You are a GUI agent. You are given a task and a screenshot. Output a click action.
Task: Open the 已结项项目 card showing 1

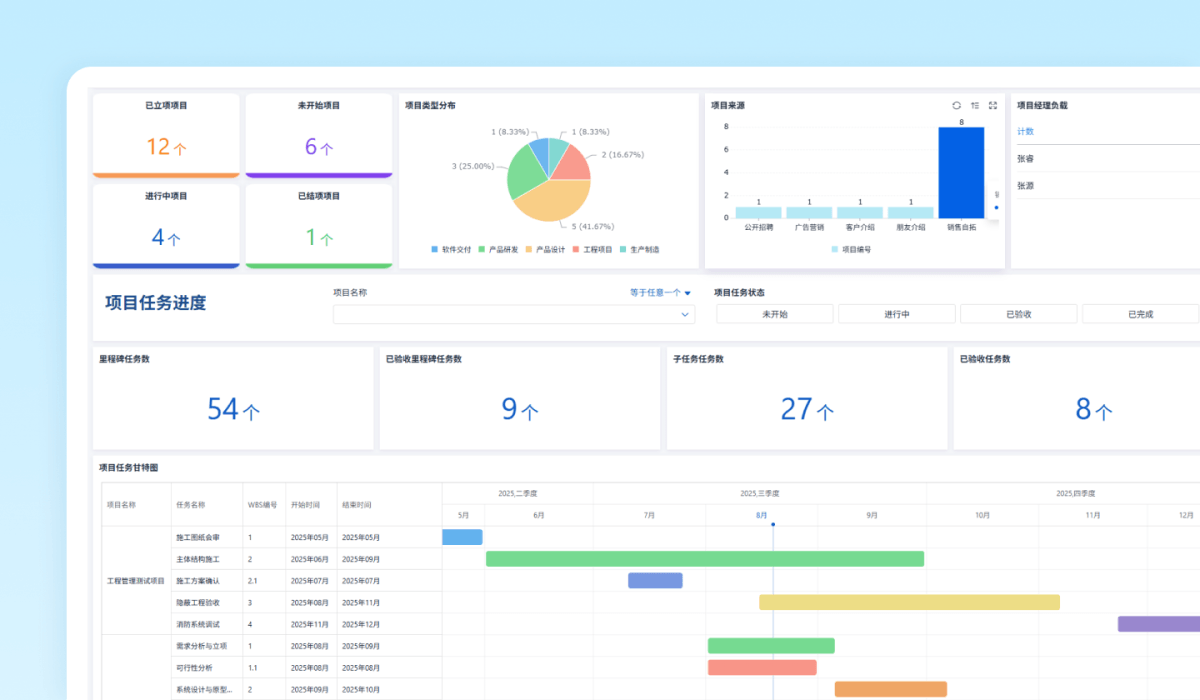tap(319, 226)
